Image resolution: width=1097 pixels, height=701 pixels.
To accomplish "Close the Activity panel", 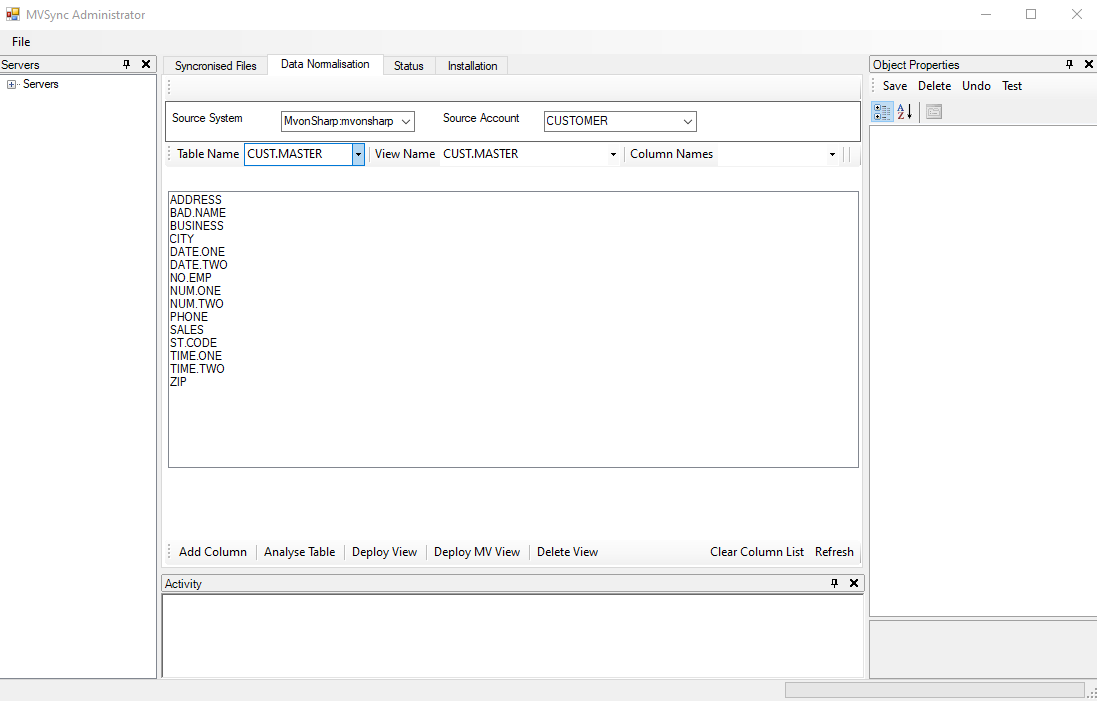I will [x=853, y=583].
